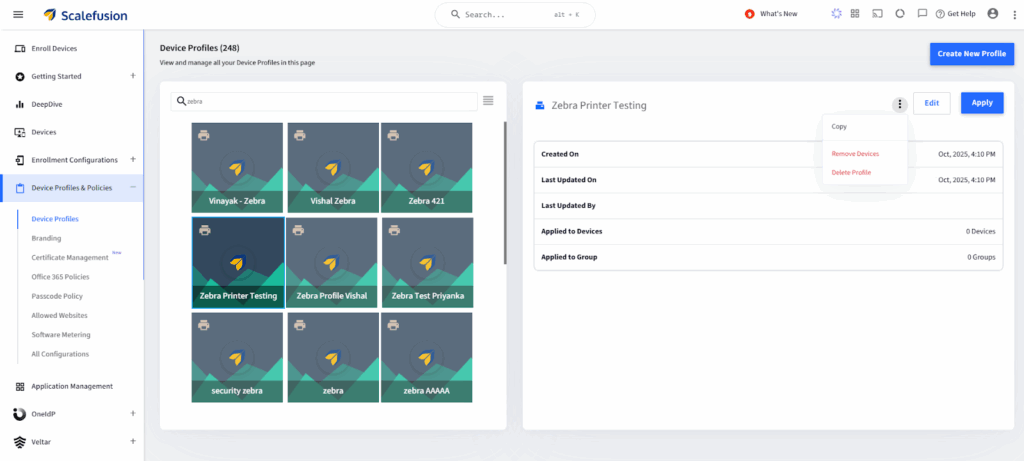Expand Enrollment Configurations in sidebar

(133, 160)
